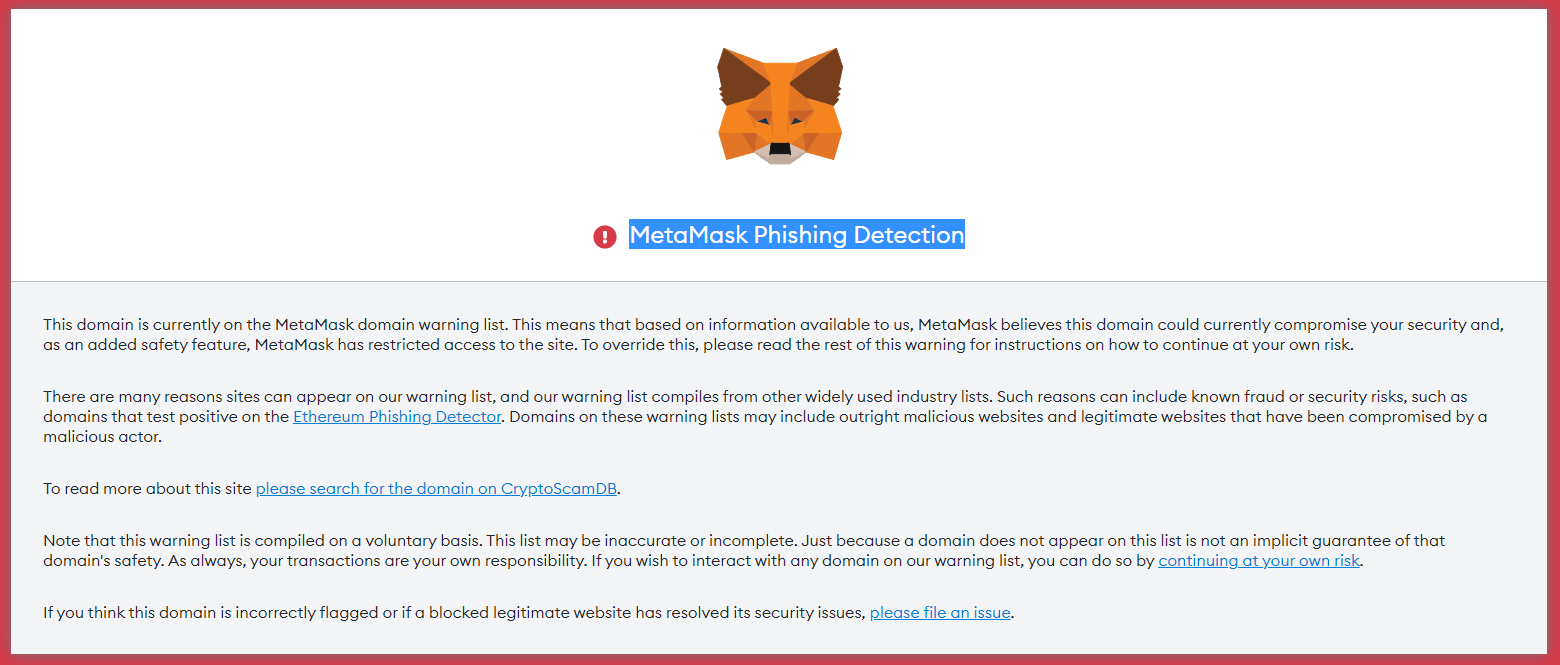Open the 'please file an issue' link
The image size is (1560, 665).
tap(940, 613)
